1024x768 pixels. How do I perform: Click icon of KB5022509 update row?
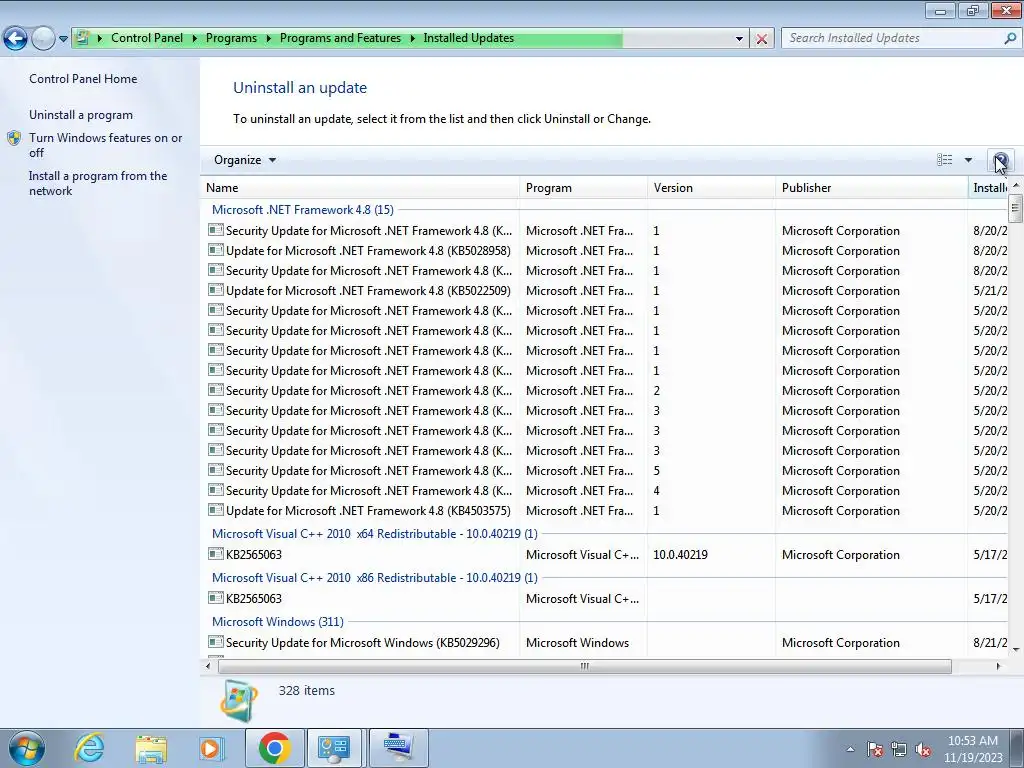pos(216,290)
